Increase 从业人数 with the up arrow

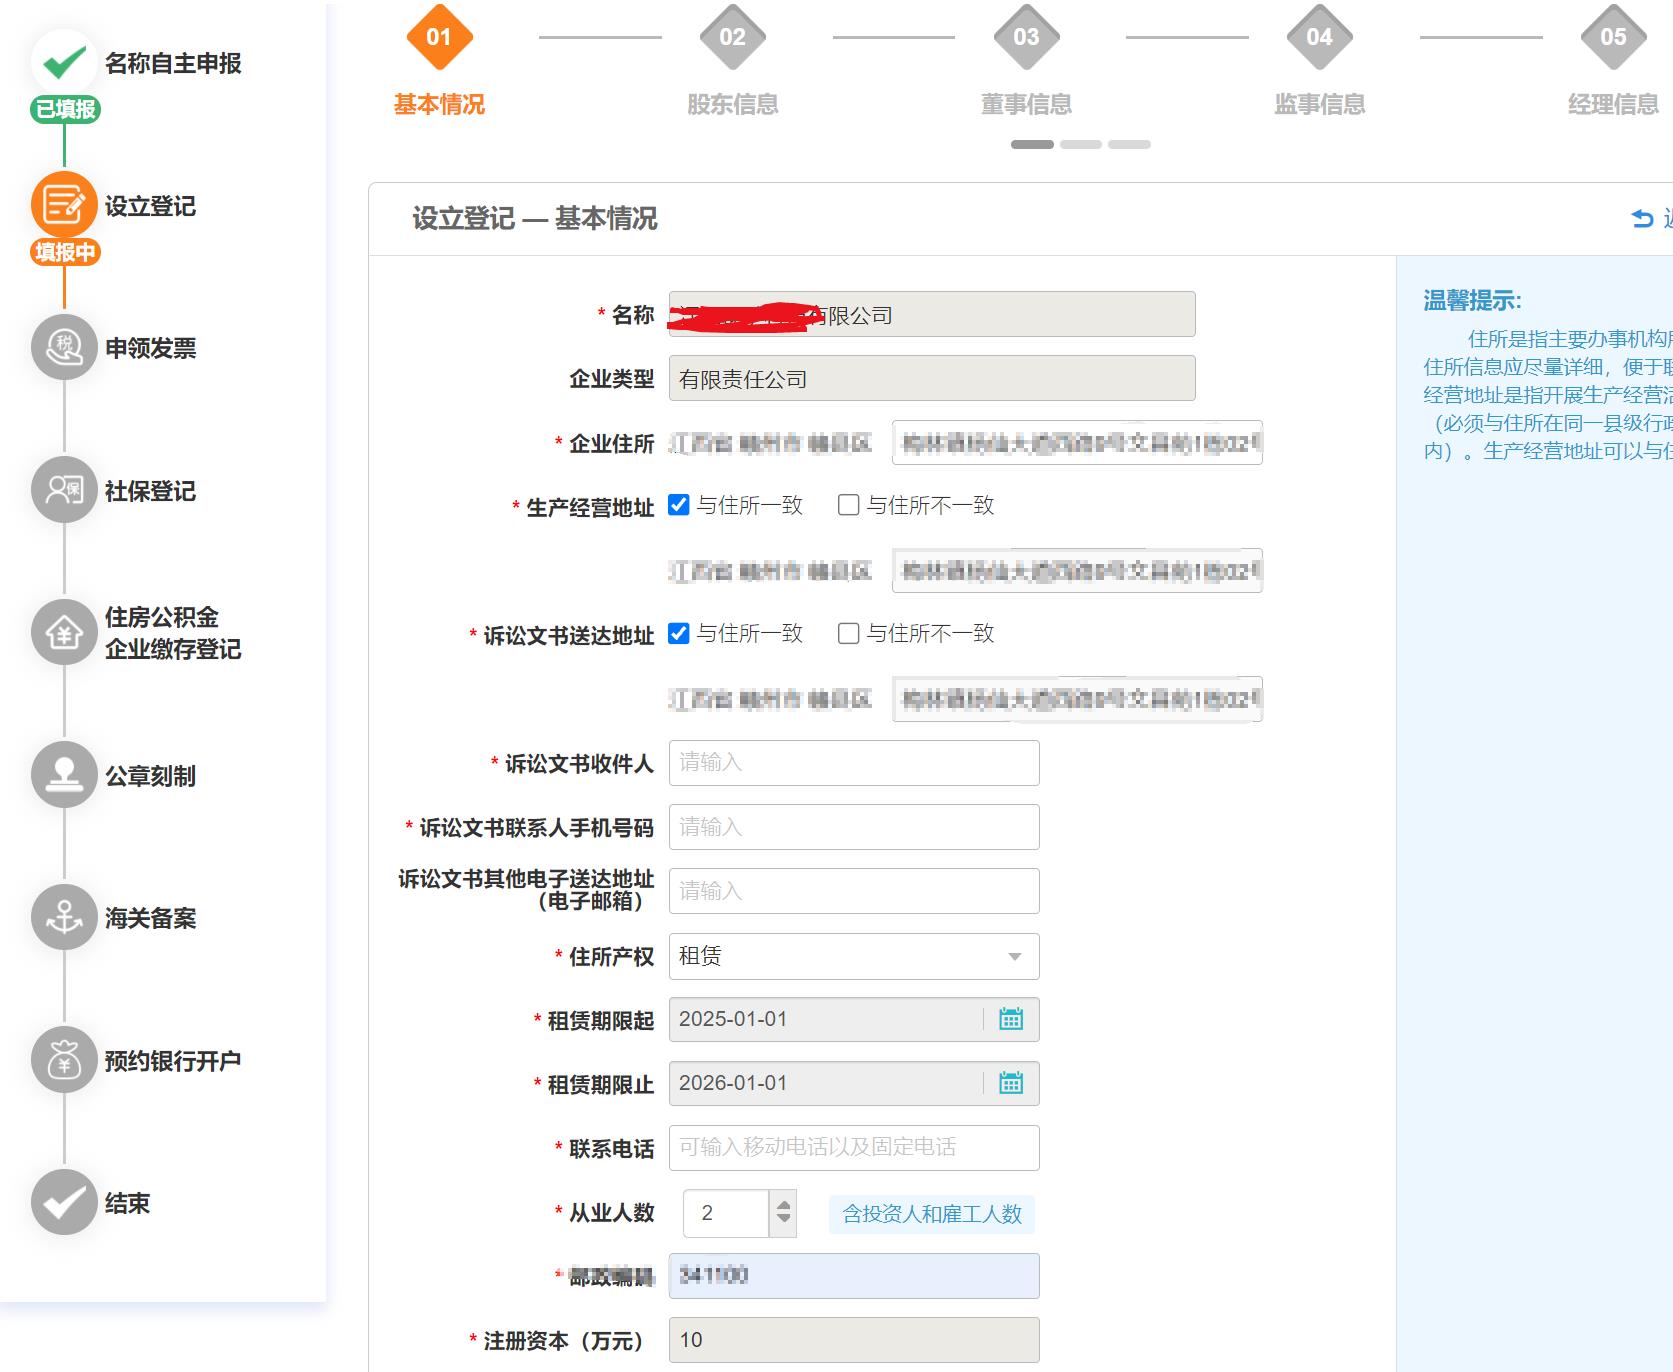pos(784,1205)
